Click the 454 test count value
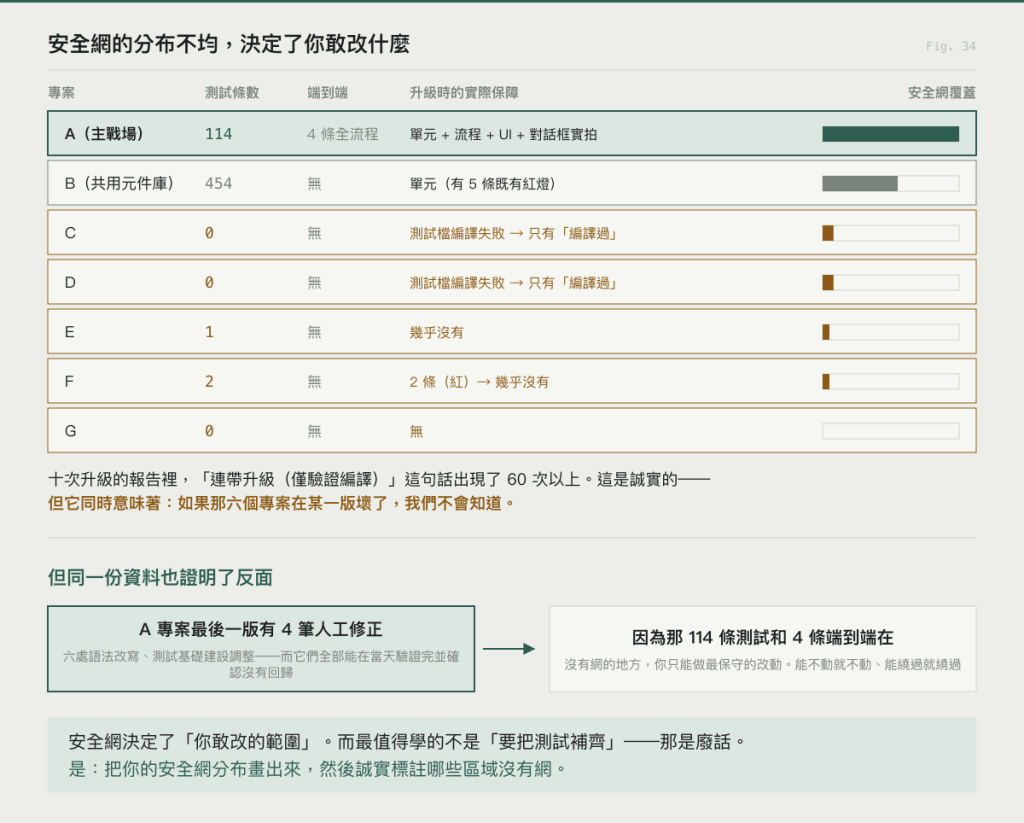Screen dimensions: 1024x823 pos(218,184)
